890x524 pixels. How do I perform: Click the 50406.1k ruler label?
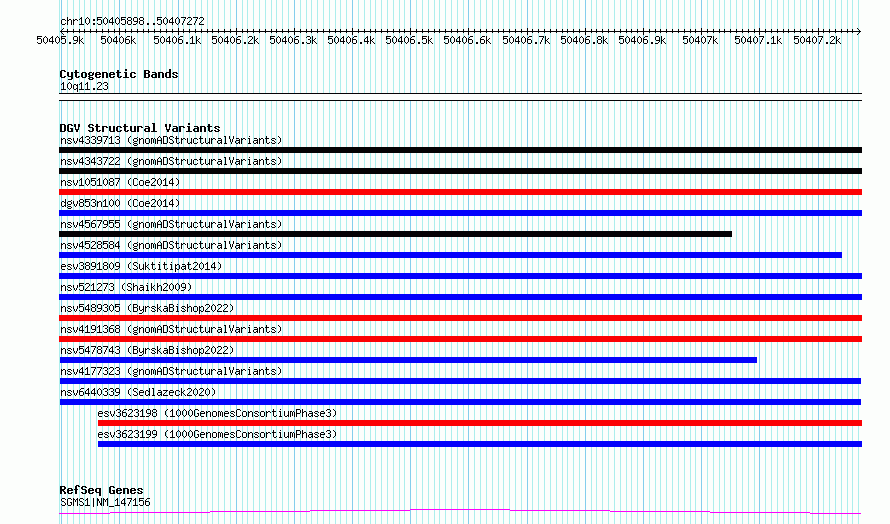point(177,40)
